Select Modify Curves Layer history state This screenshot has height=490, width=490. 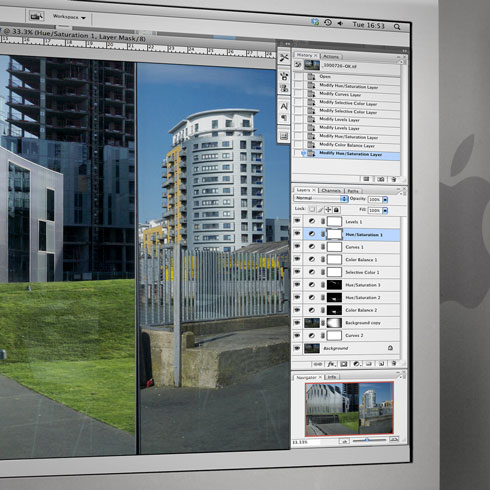click(347, 94)
